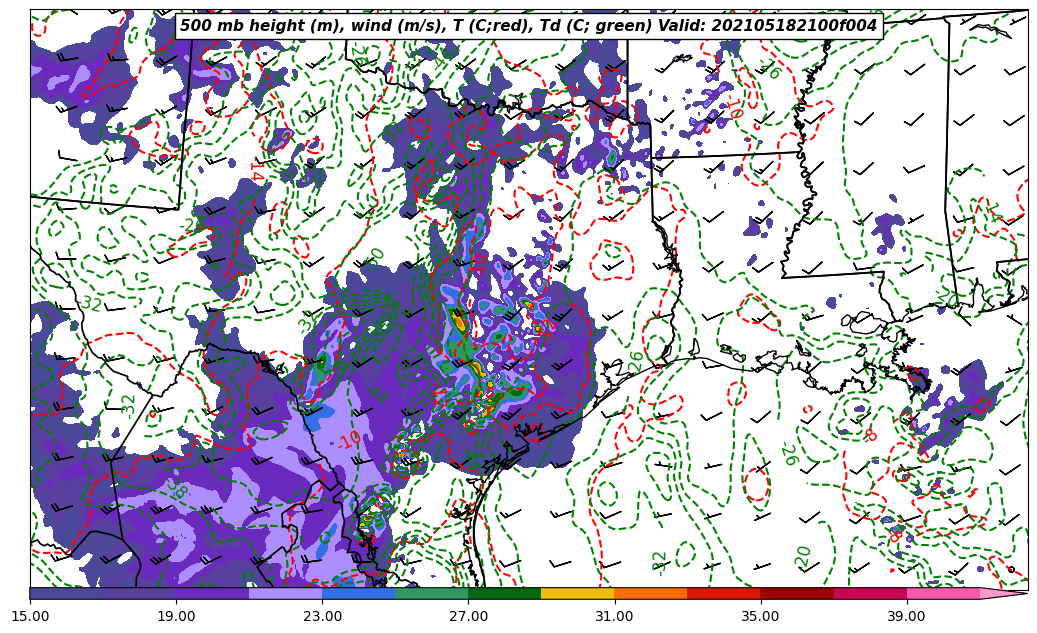The height and width of the screenshot is (633, 1037).
Task: Select the teal green colorbar segment
Action: click(432, 593)
